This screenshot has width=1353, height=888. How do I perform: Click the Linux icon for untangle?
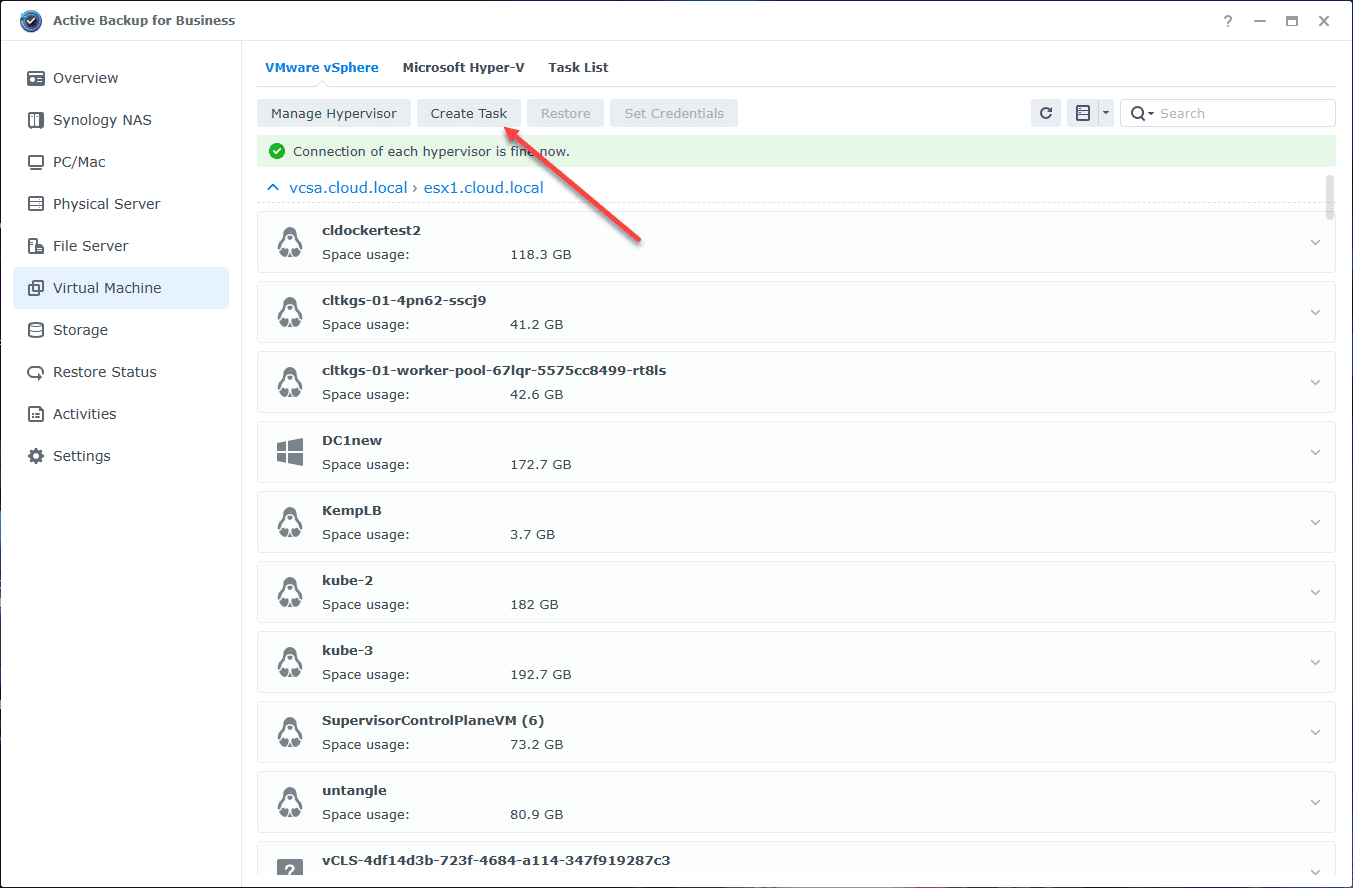pos(290,802)
